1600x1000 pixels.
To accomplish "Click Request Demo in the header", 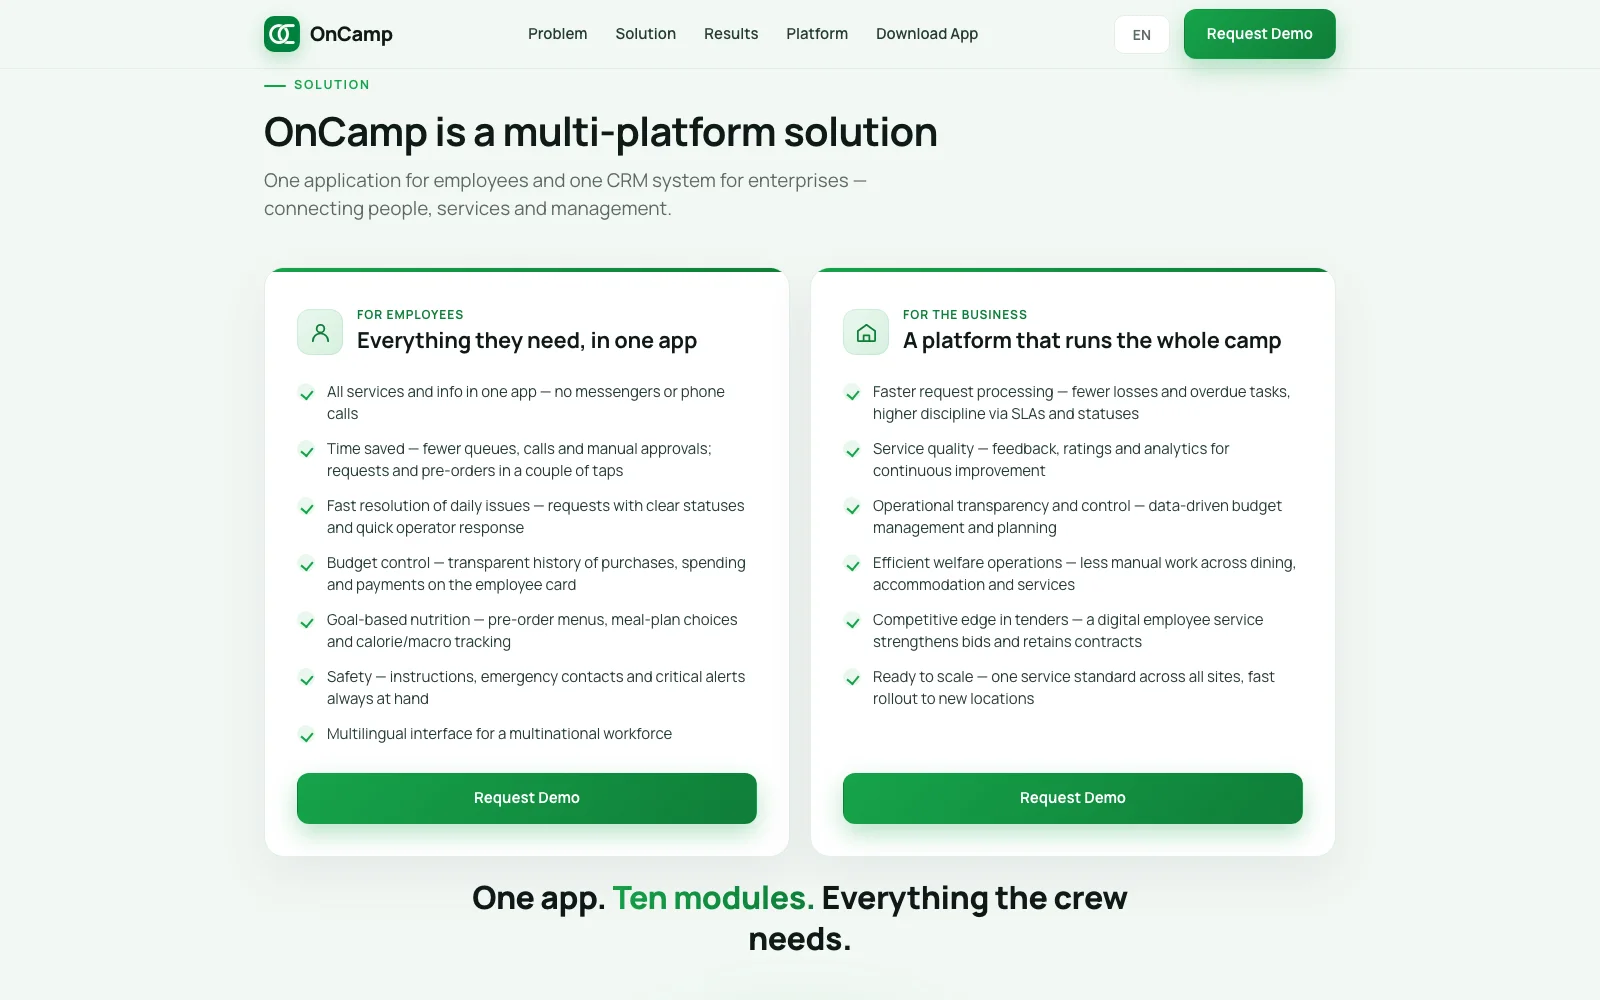I will click(x=1260, y=34).
